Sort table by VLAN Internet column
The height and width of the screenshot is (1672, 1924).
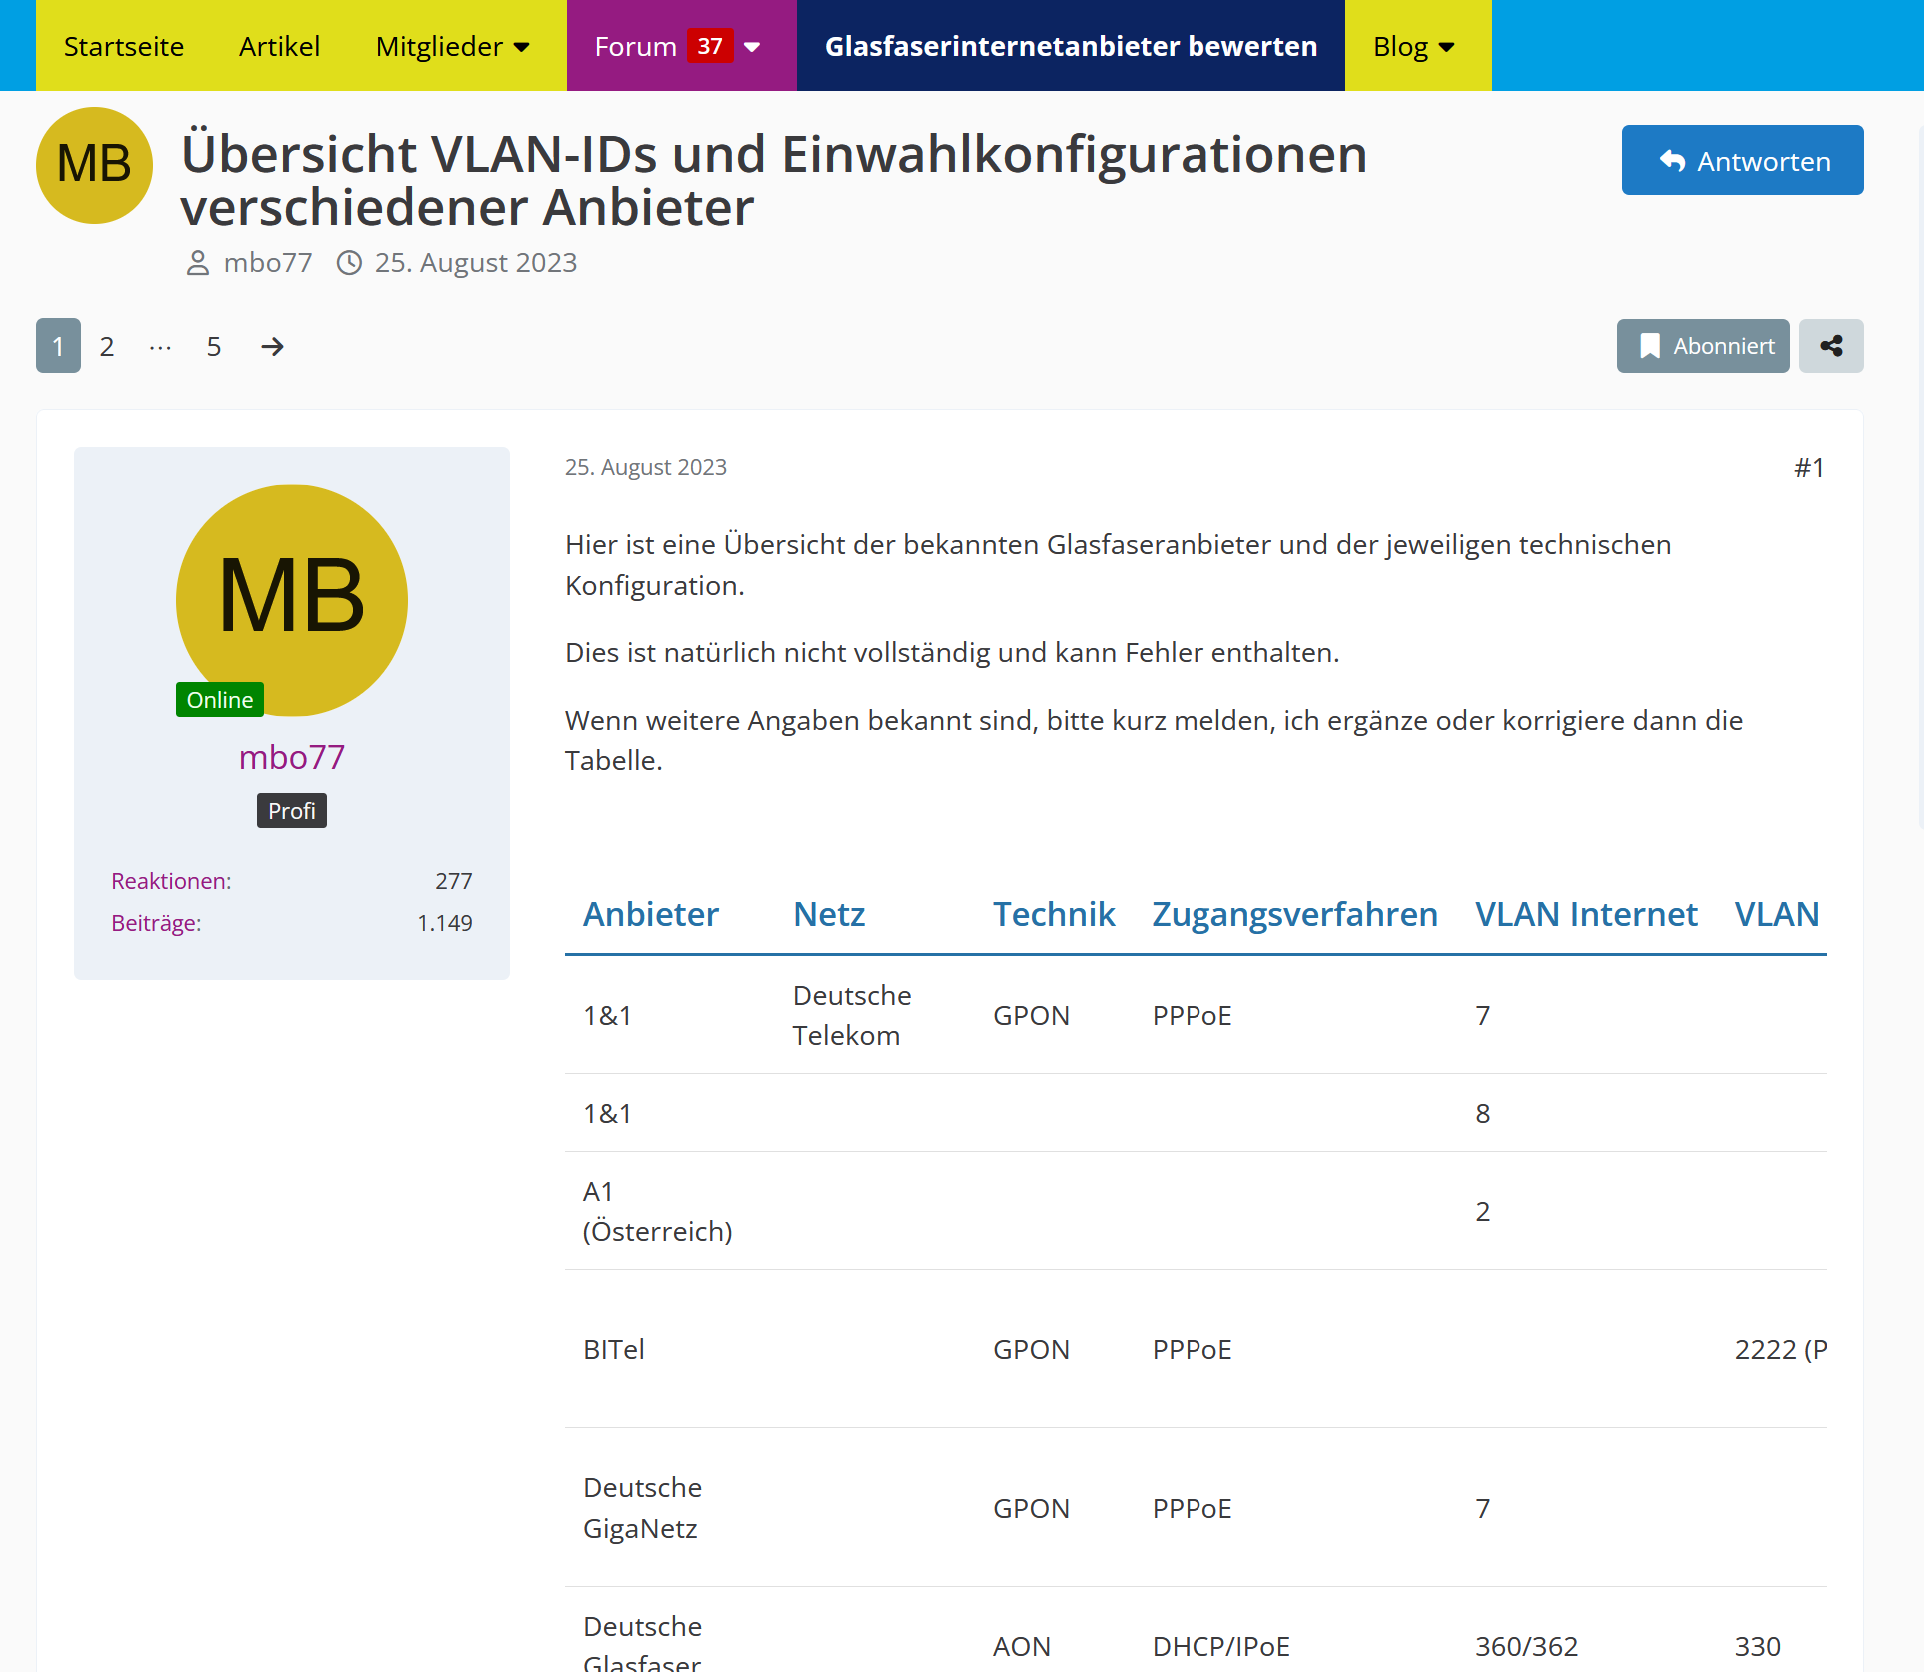click(1586, 914)
